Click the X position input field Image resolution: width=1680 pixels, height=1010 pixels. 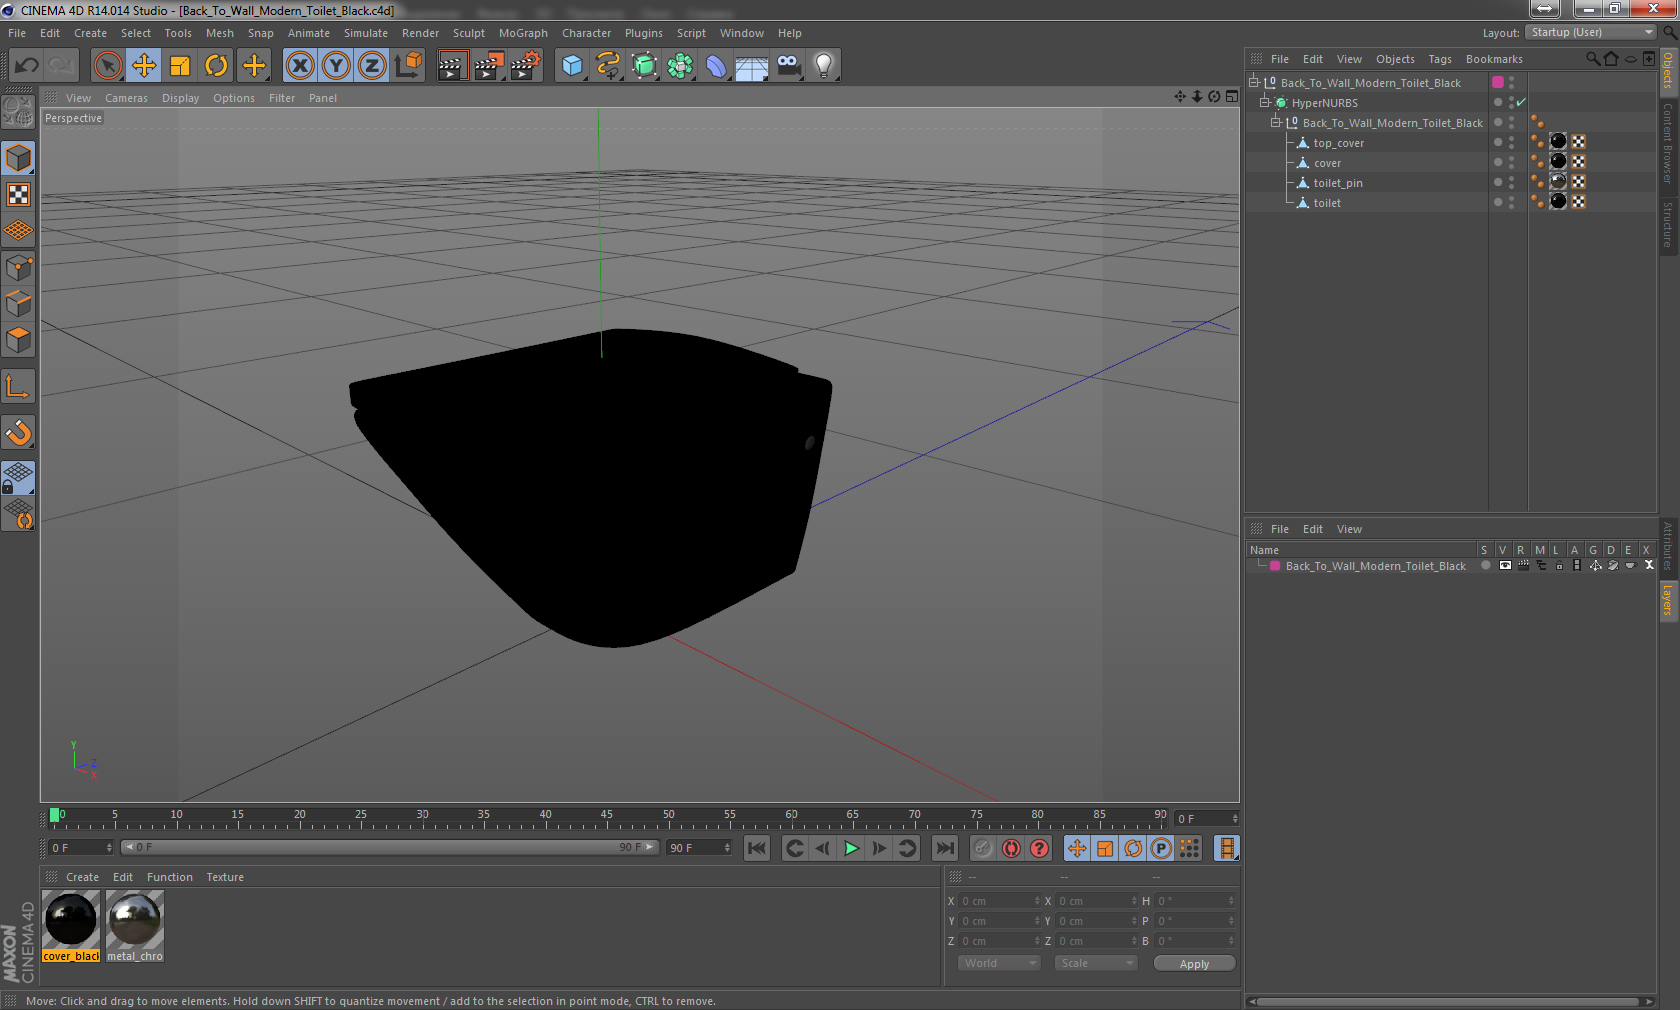point(999,901)
